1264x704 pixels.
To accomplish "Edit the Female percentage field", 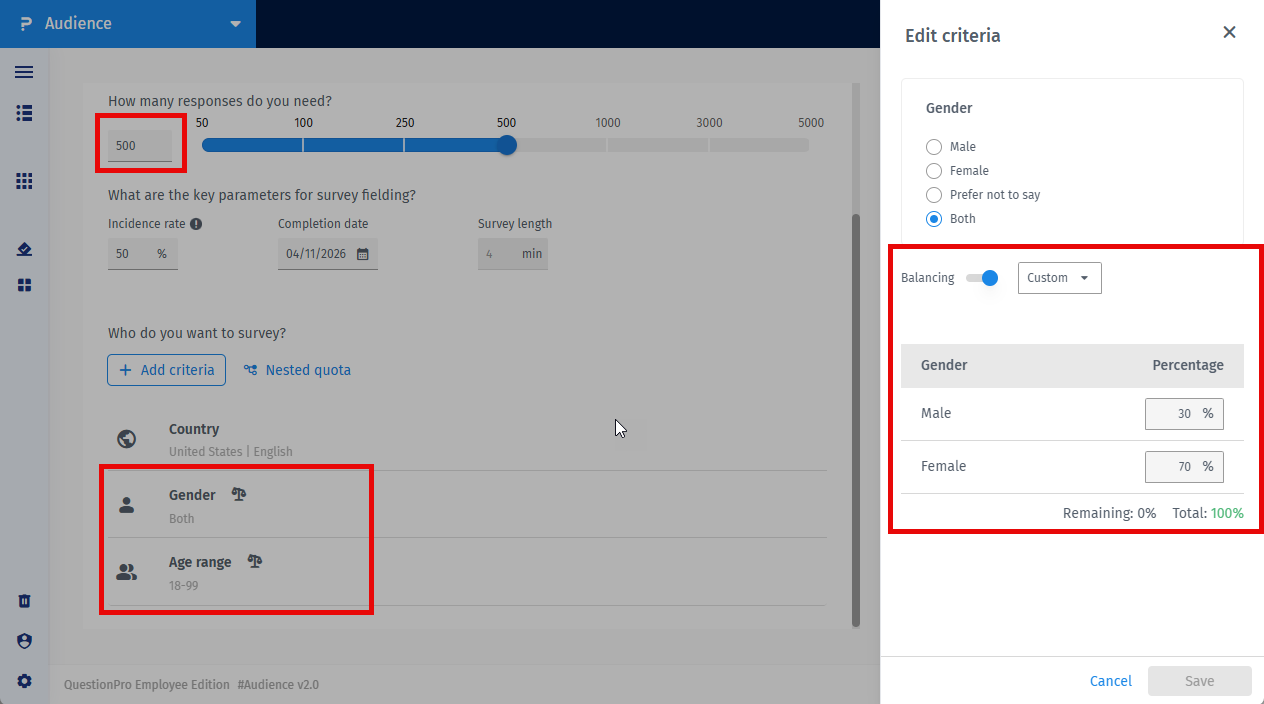I will [1184, 466].
